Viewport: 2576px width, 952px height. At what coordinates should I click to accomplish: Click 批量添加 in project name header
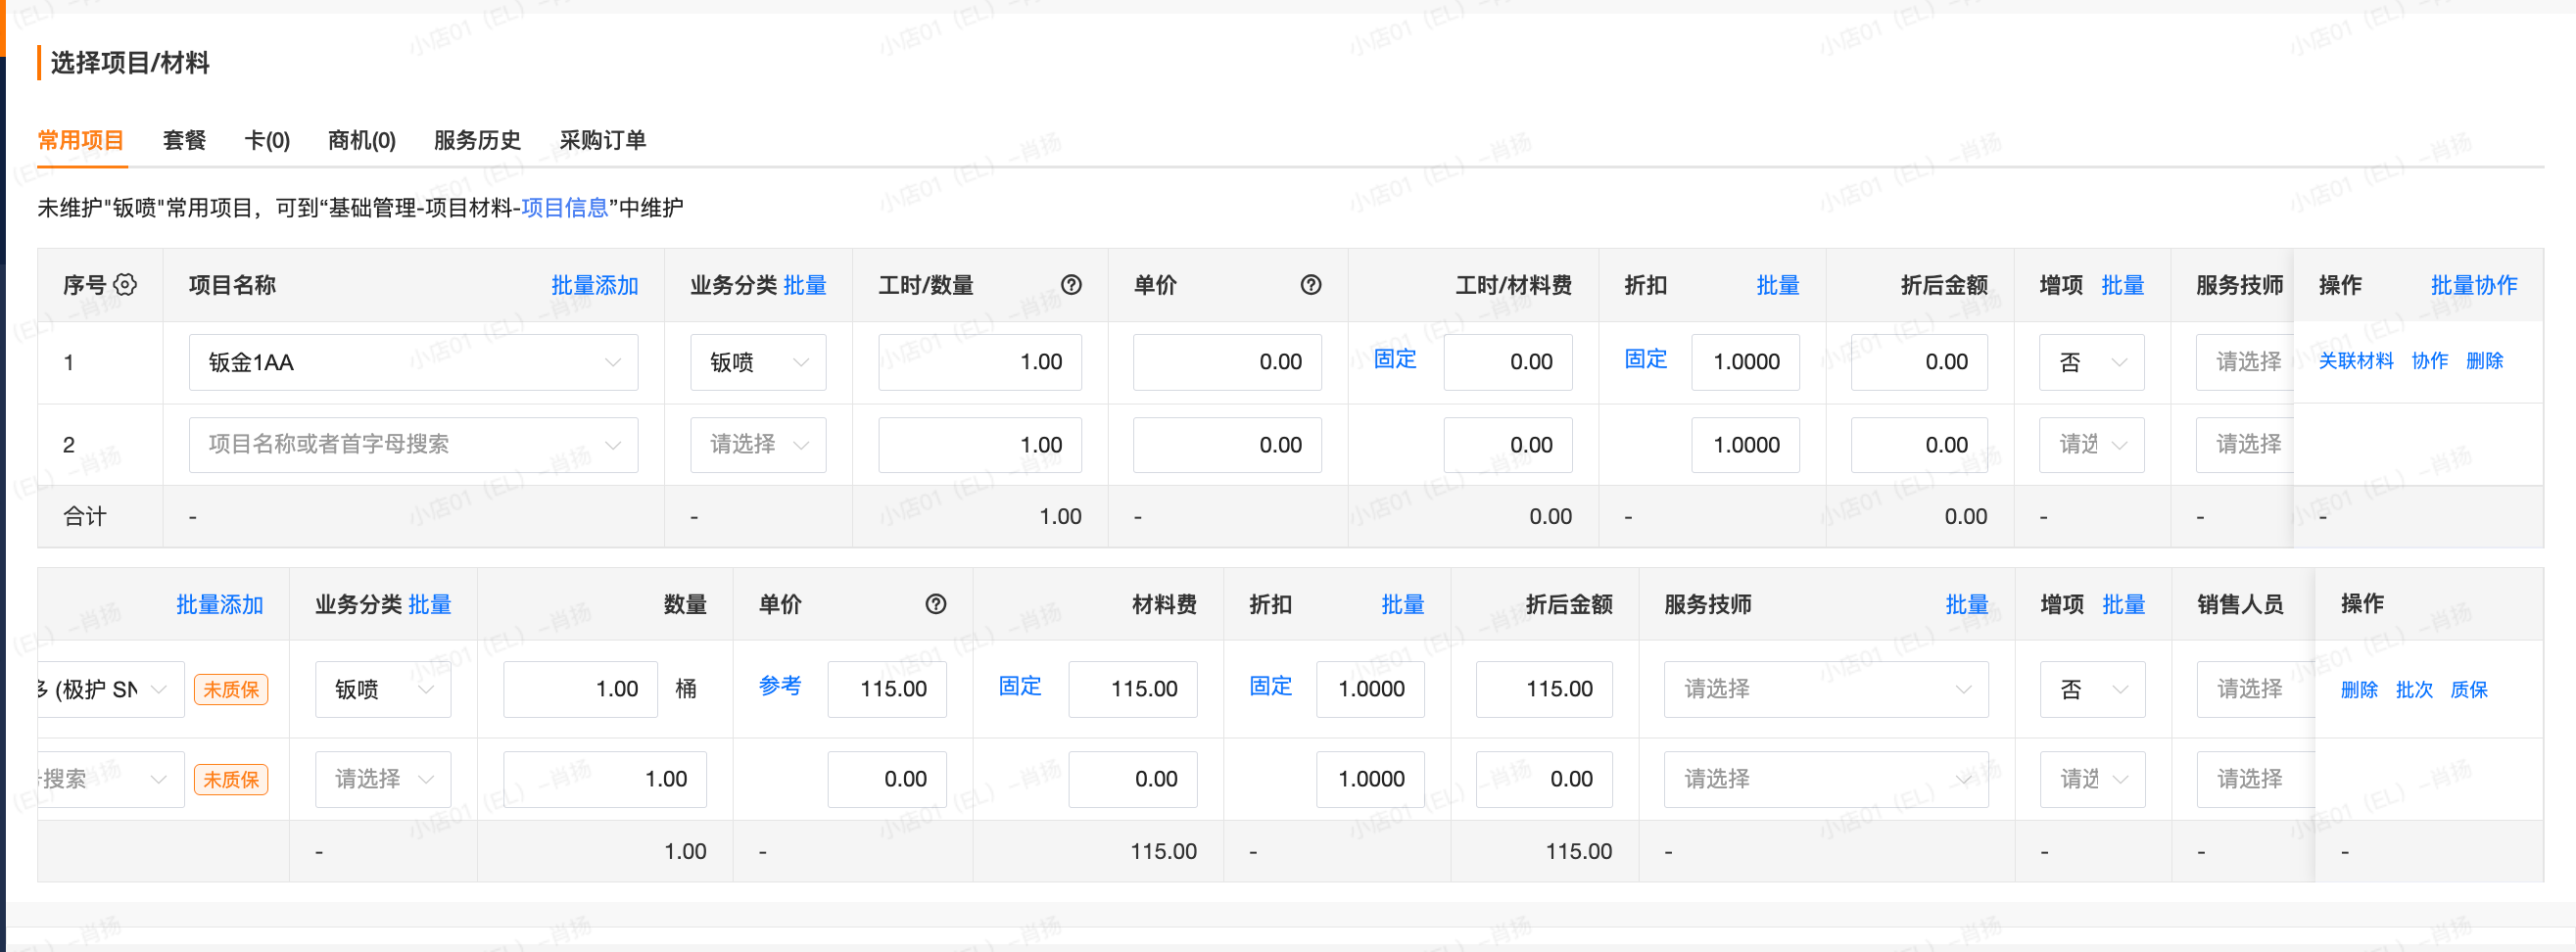pos(594,285)
